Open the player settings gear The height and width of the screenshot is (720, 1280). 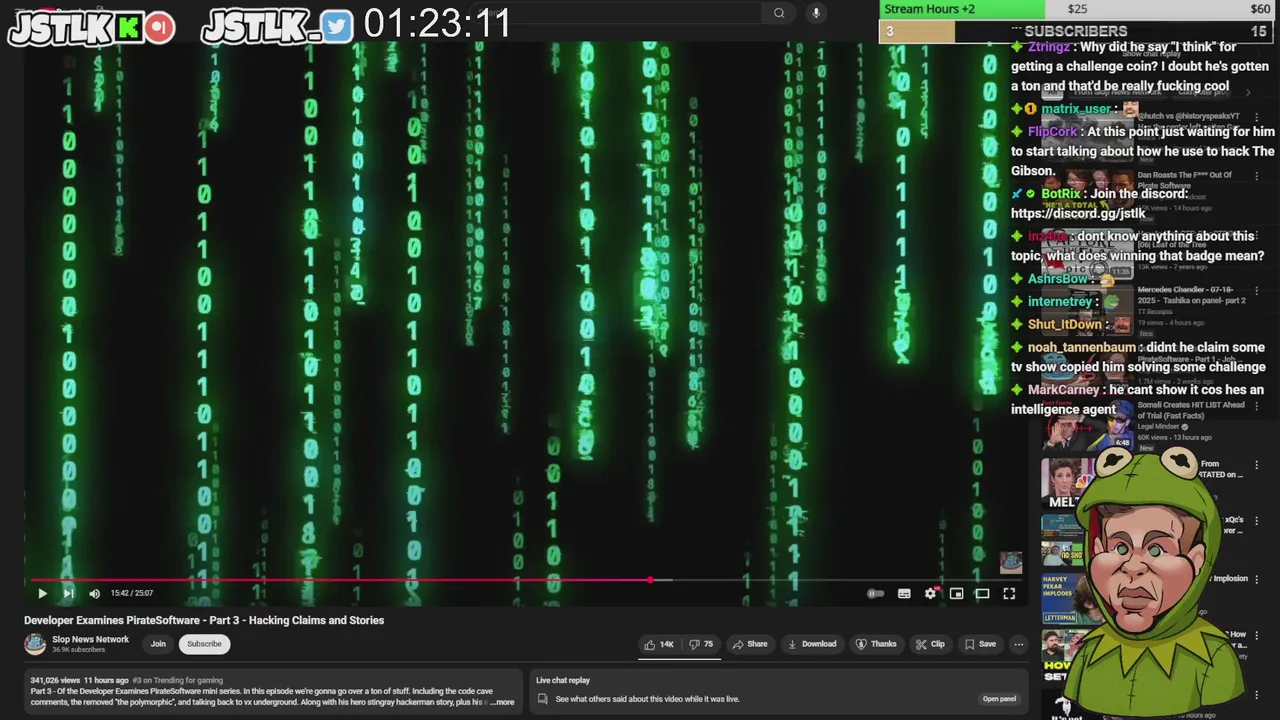point(930,593)
